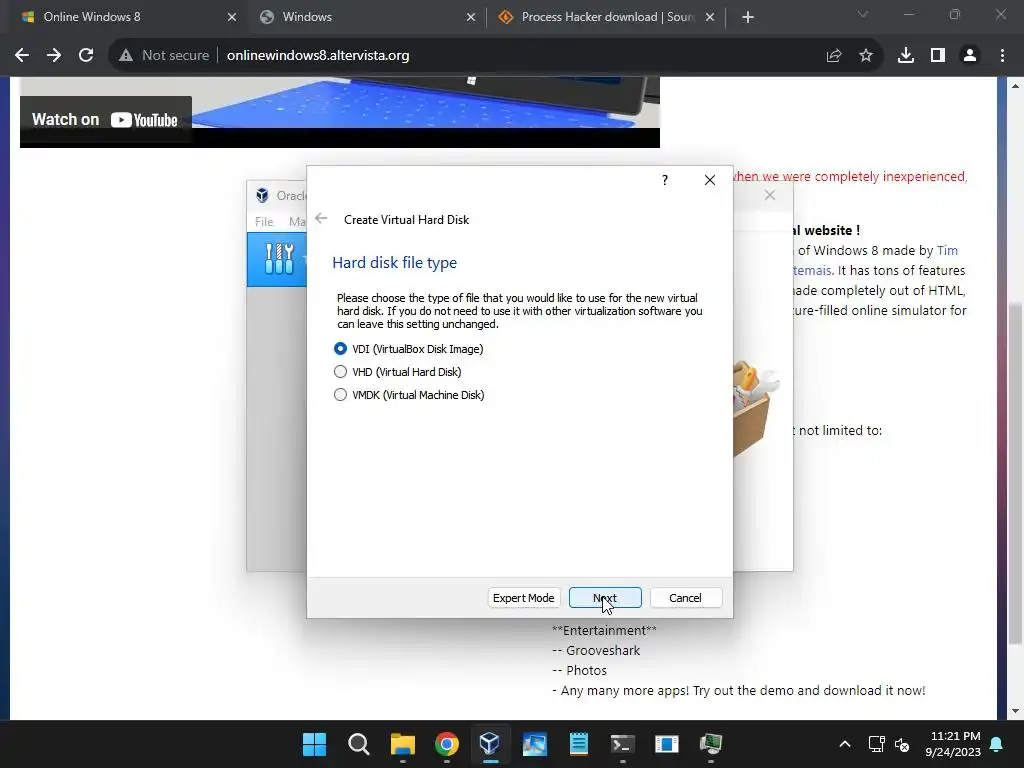
Task: Click the Expert Mode button
Action: tap(523, 598)
